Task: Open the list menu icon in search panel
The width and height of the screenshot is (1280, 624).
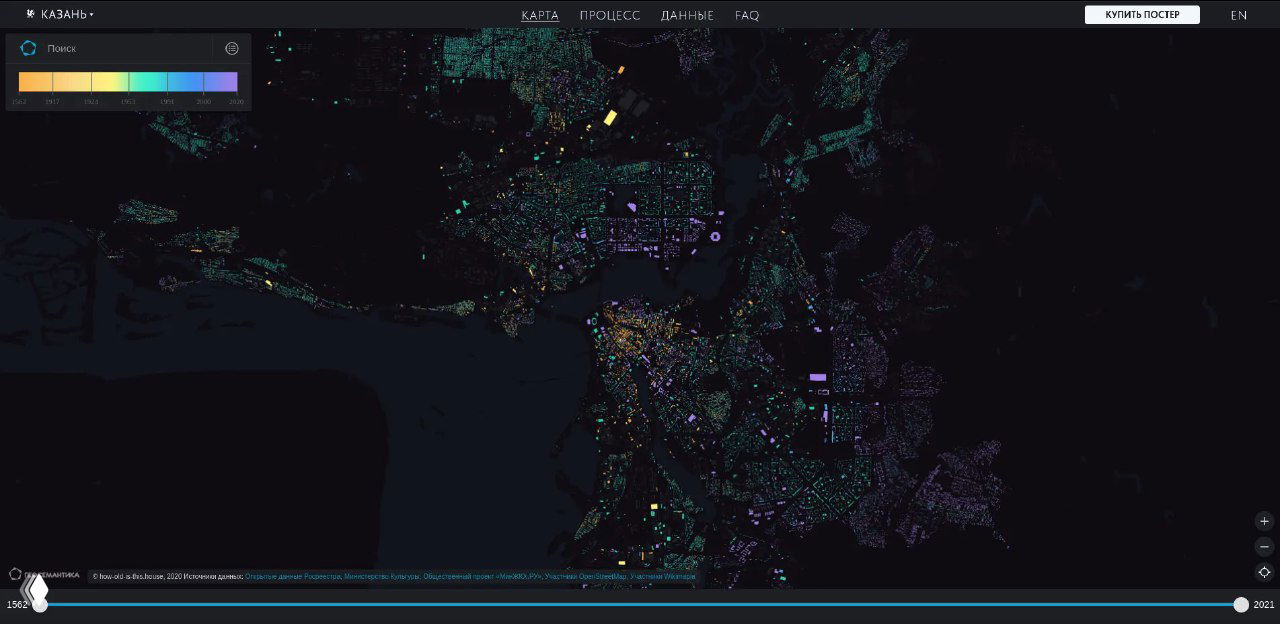Action: (x=232, y=48)
